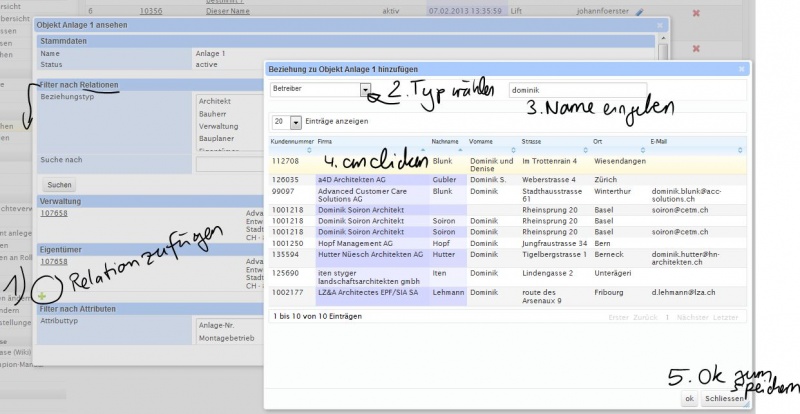The image size is (800, 414).
Task: Sort table by Strasse column arrows
Action: point(585,150)
